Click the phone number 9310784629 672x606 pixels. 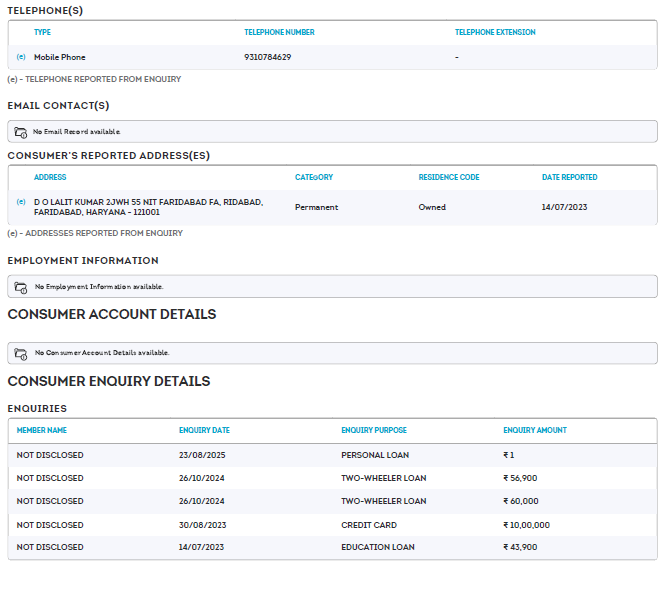(x=267, y=57)
